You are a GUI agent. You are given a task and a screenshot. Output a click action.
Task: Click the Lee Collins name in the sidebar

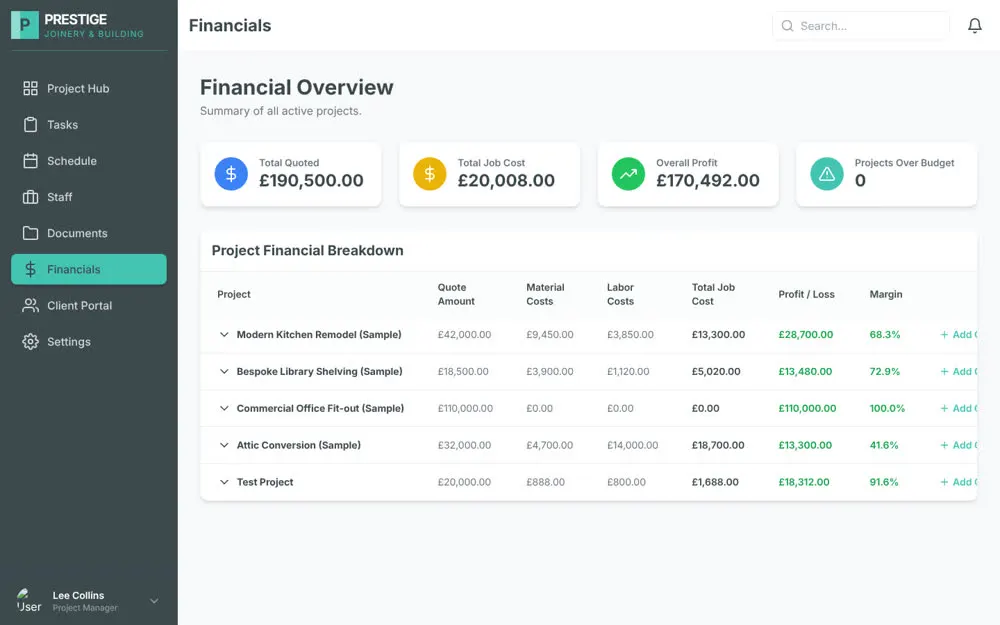click(x=78, y=595)
